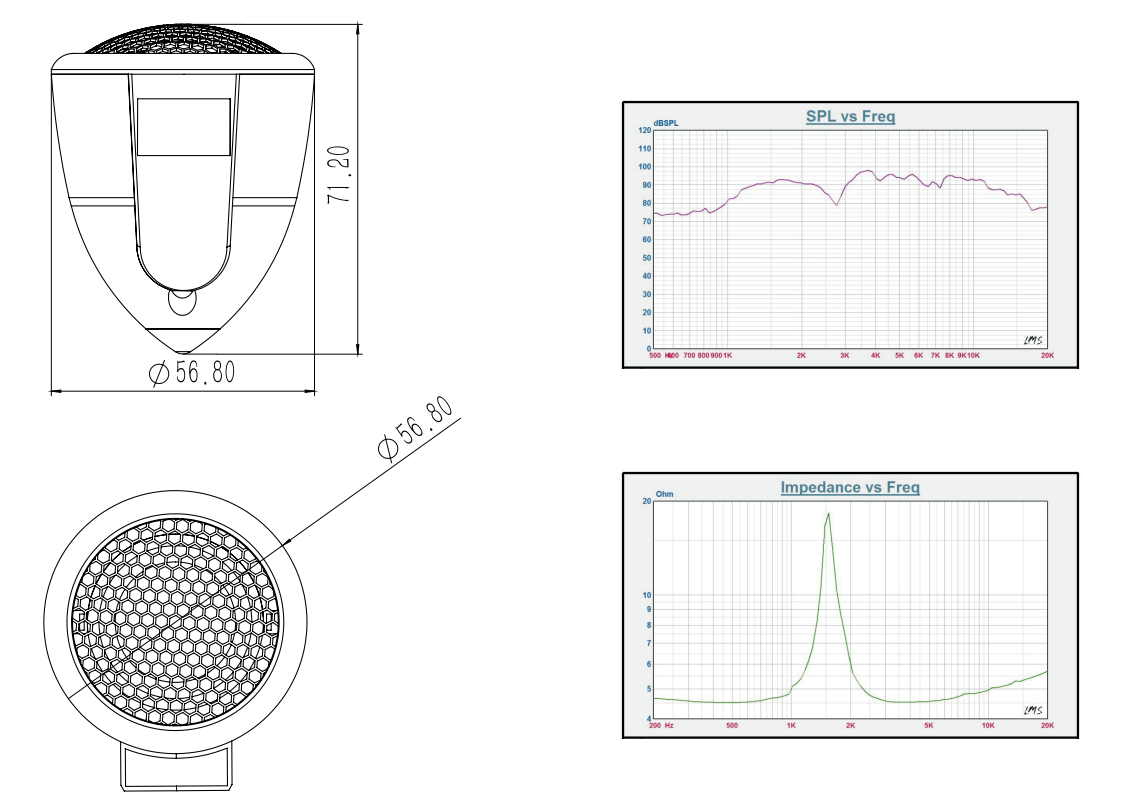This screenshot has height=797, width=1126.
Task: Click the purple SPL response curve
Action: (x=850, y=190)
